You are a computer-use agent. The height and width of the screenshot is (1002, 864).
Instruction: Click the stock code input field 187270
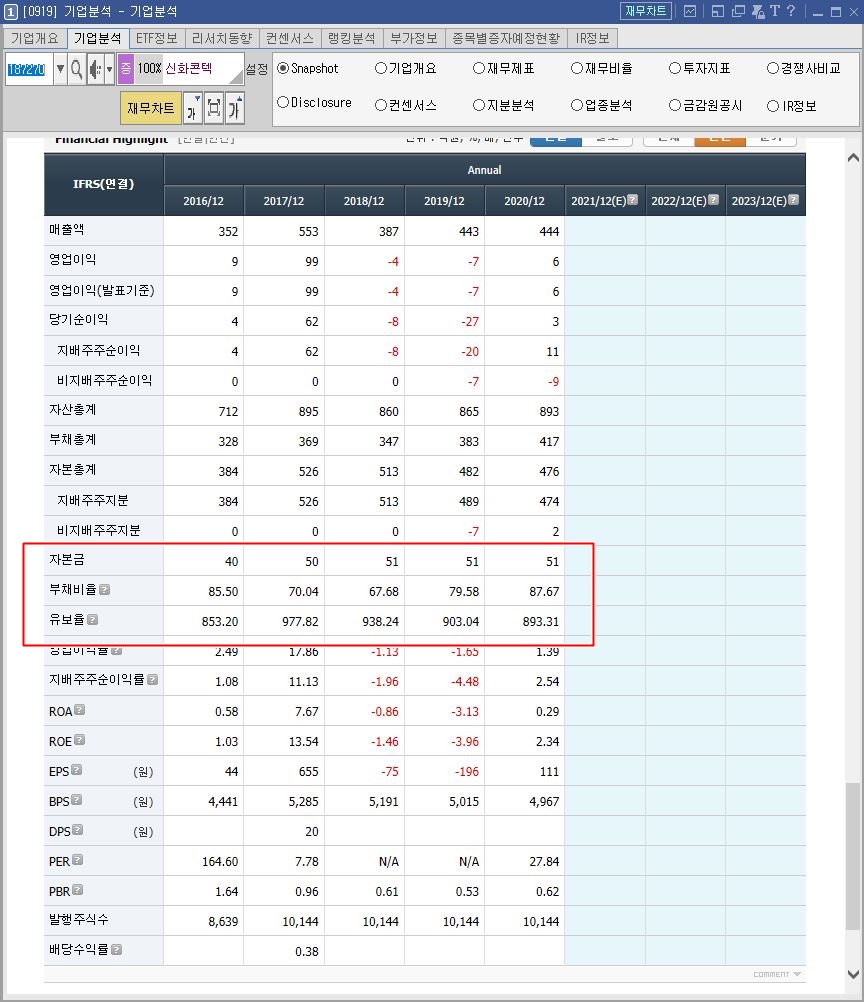pyautogui.click(x=28, y=68)
